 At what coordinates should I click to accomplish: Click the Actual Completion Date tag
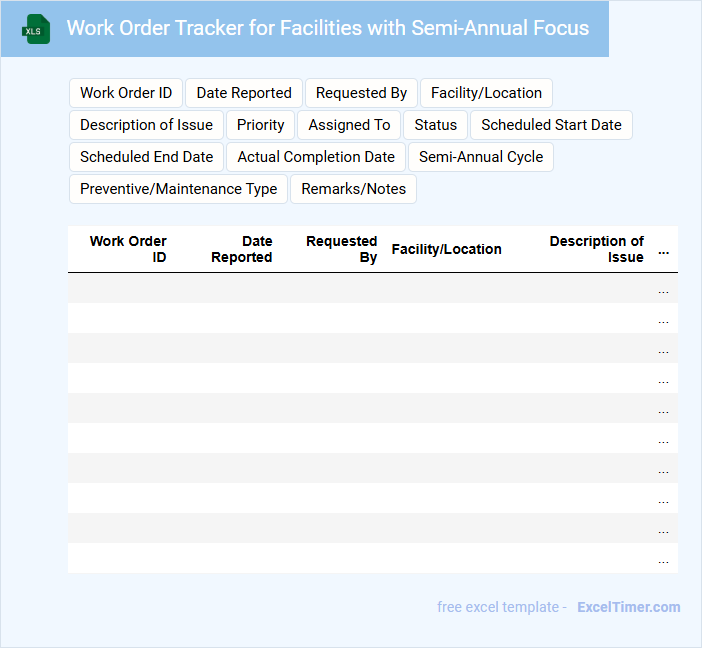click(316, 157)
